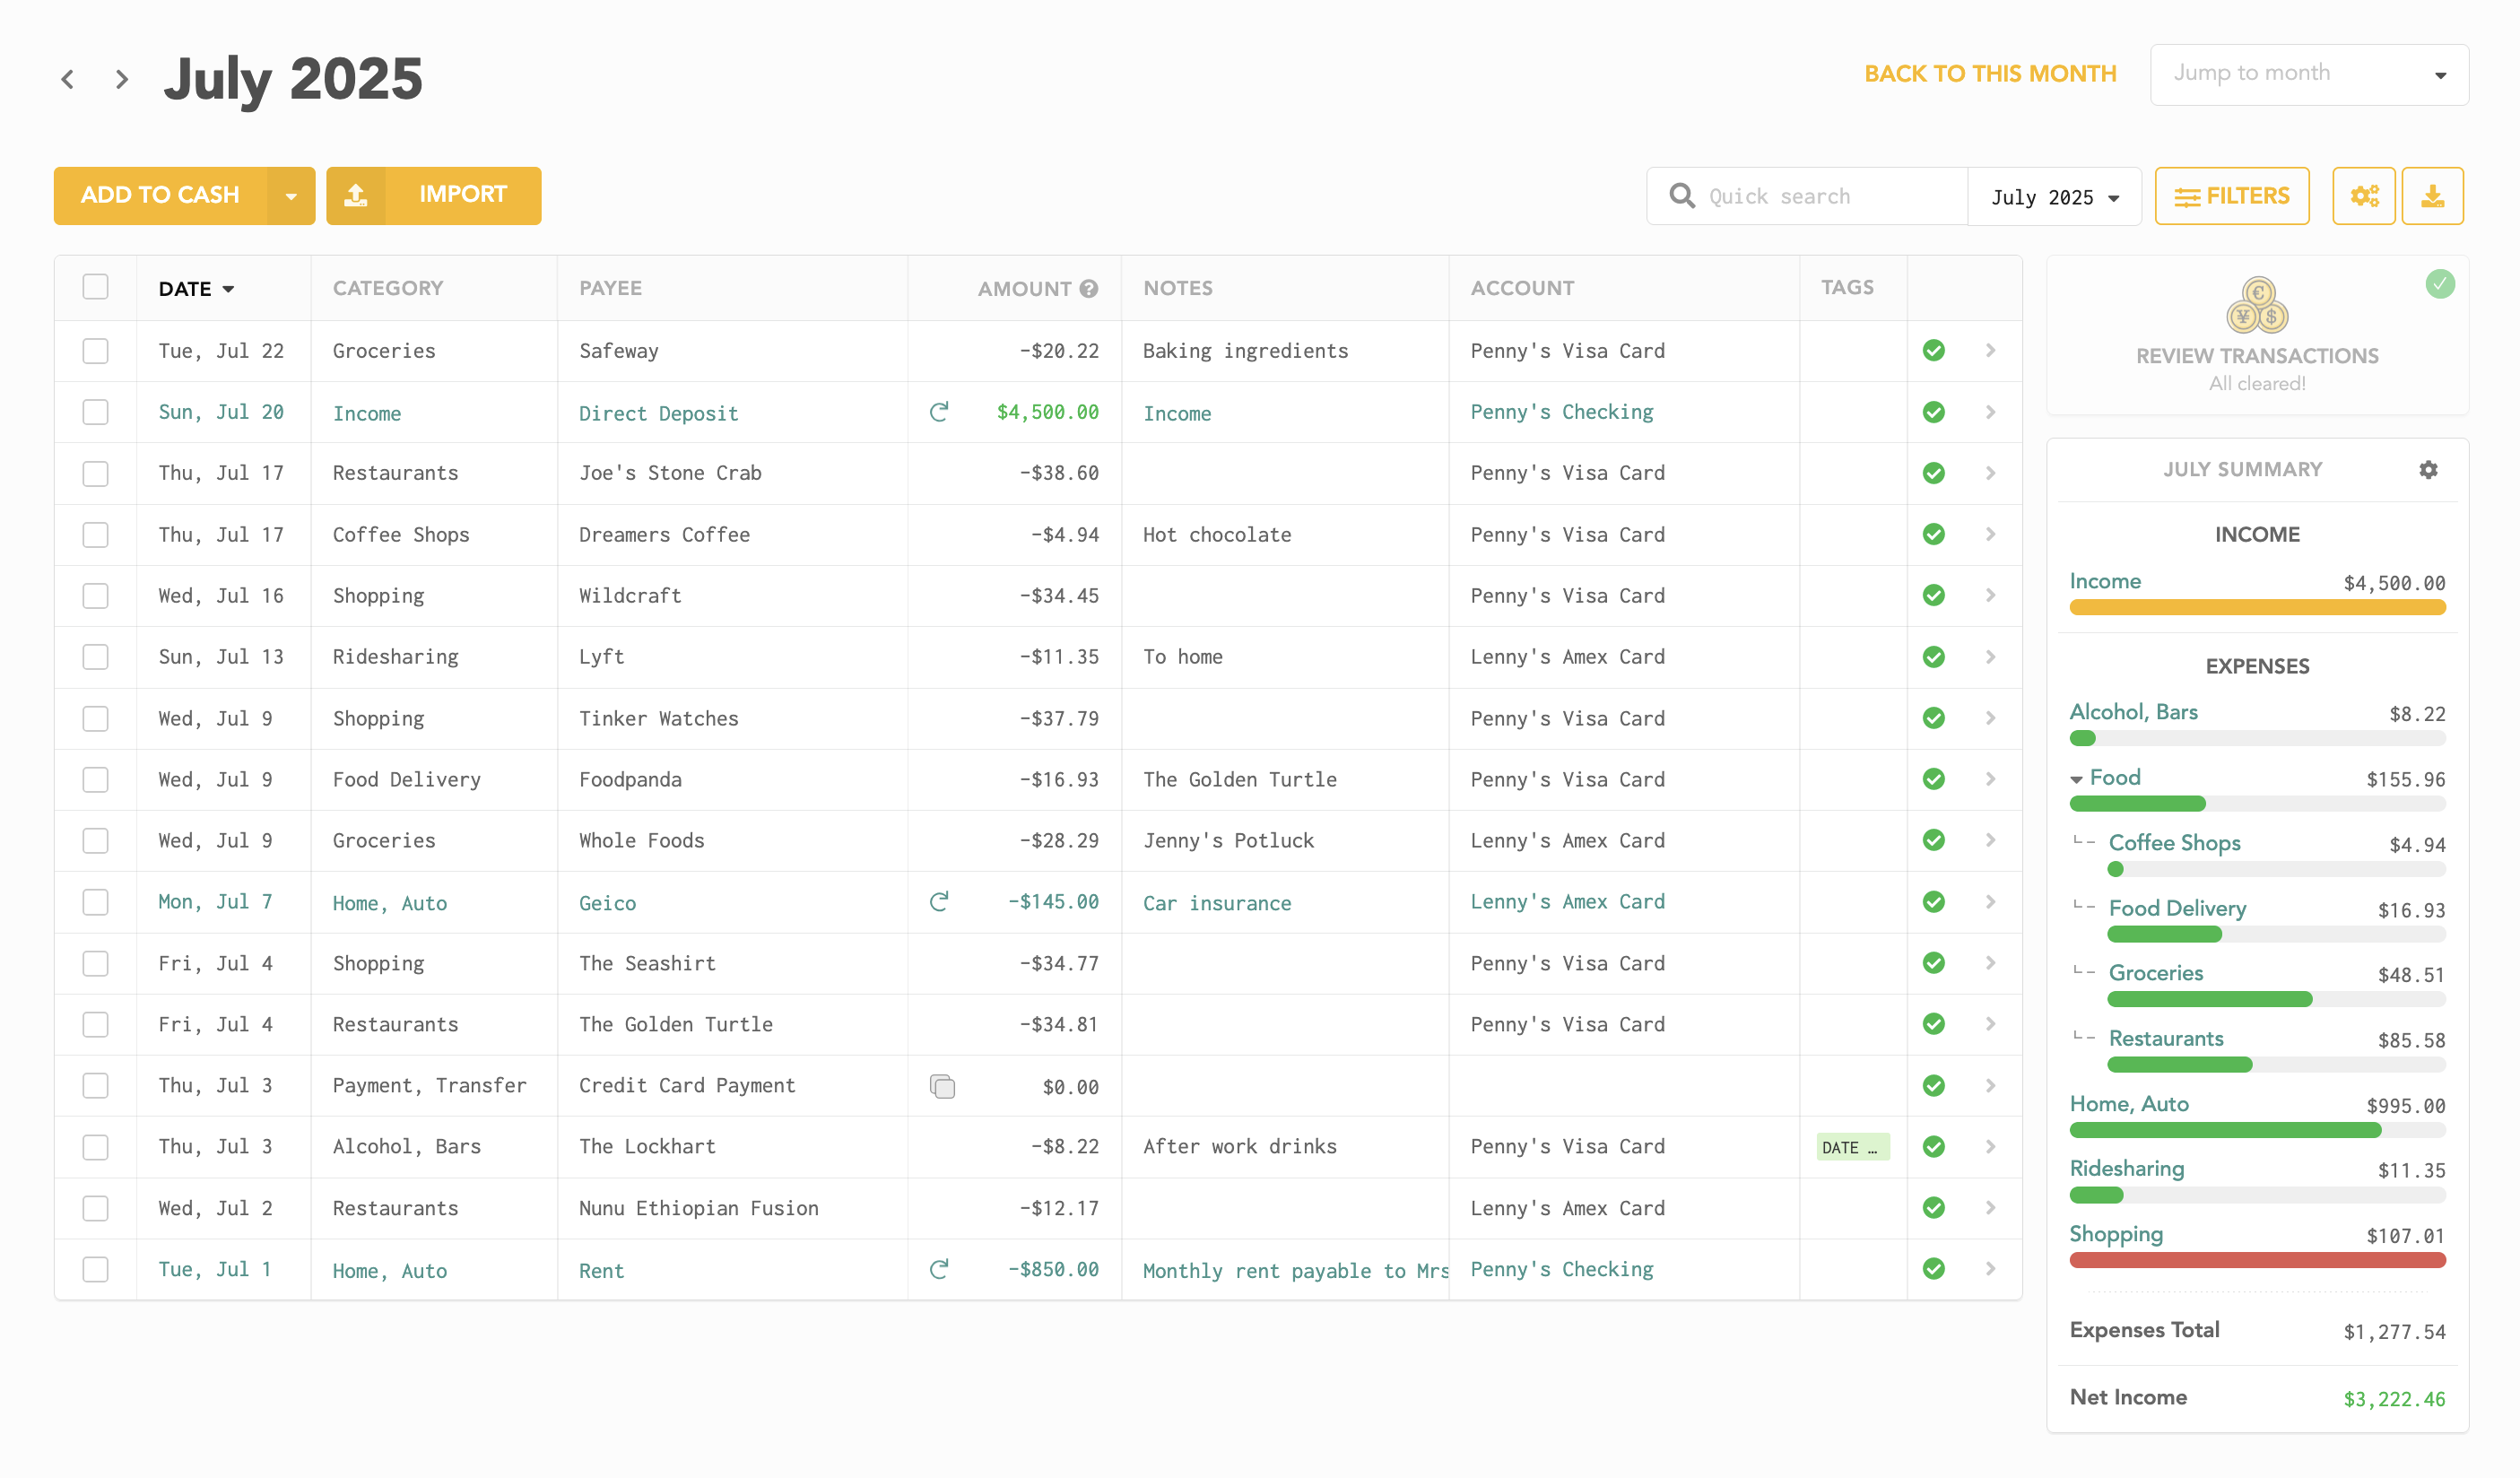
Task: Collapse the Food category in the expenses summary
Action: coord(2077,778)
